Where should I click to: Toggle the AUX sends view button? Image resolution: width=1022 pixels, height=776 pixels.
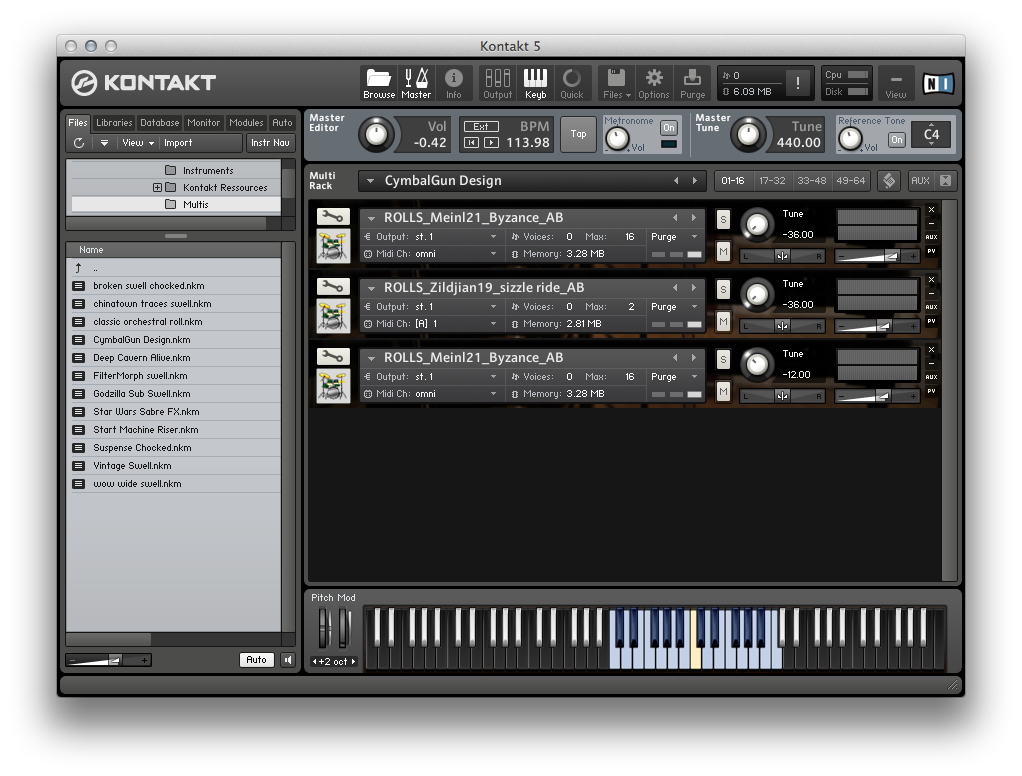click(920, 180)
